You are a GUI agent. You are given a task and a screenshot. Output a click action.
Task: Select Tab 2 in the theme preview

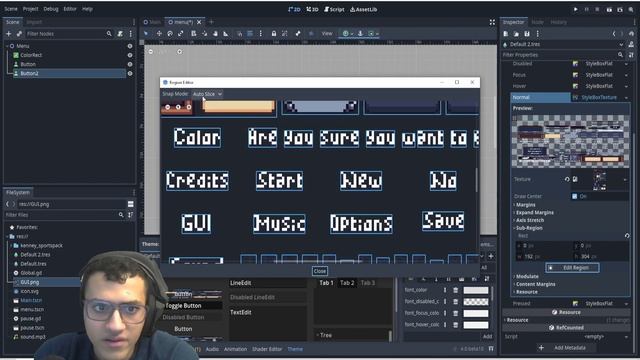[347, 282]
